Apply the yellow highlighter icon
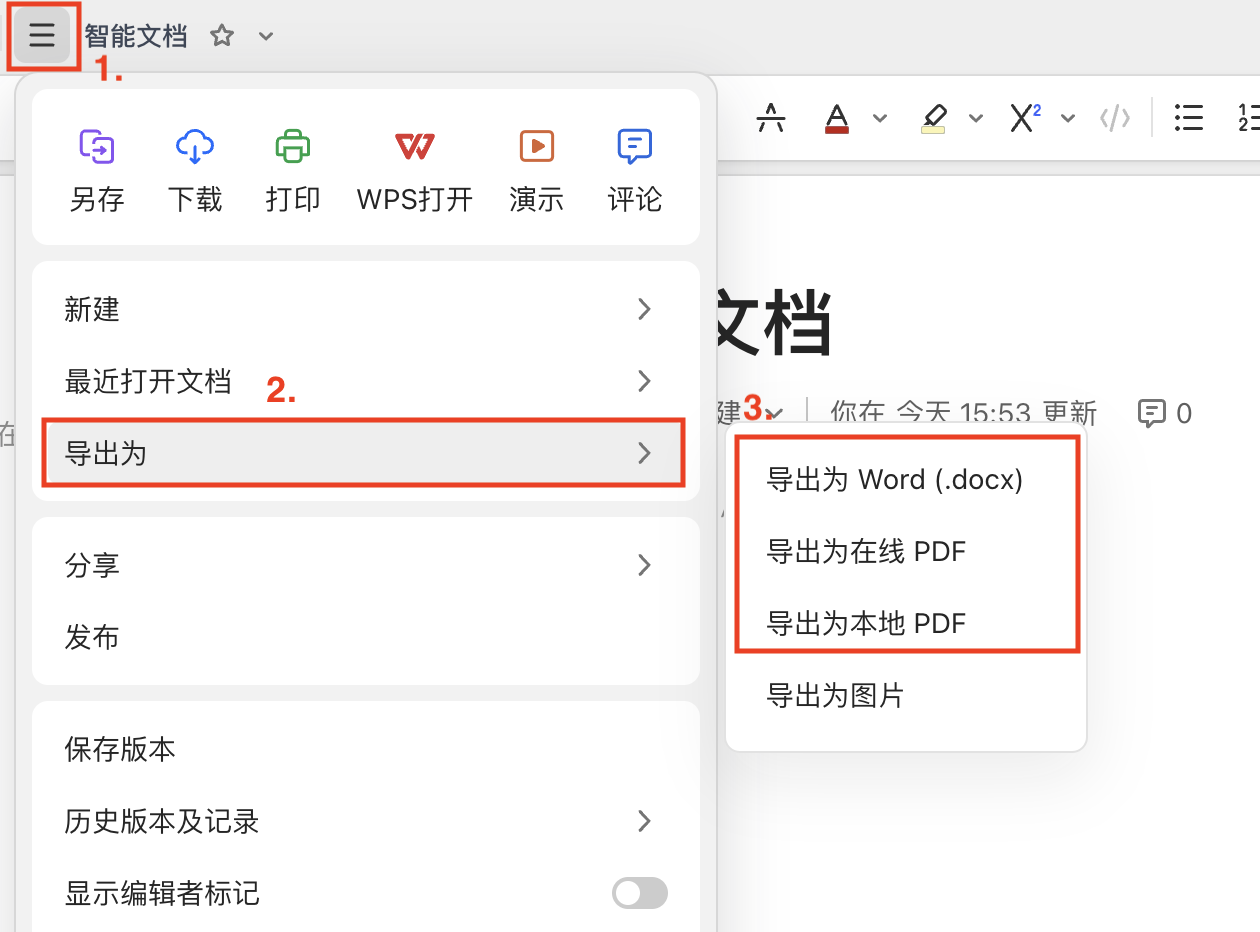Viewport: 1260px width, 932px height. click(x=933, y=118)
